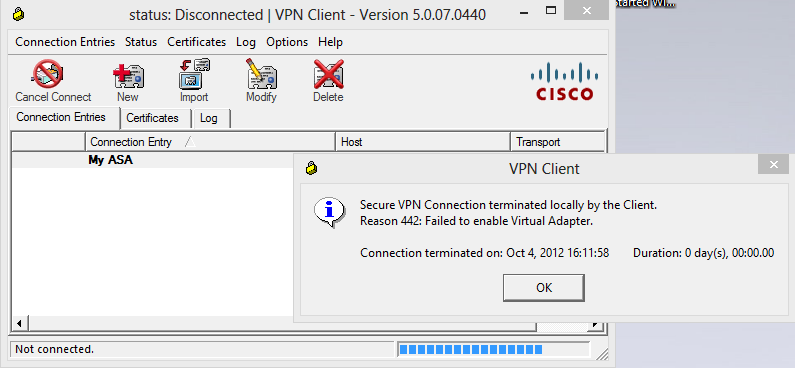This screenshot has width=795, height=368.
Task: Sort by the Connection Entry column header
Action: pyautogui.click(x=210, y=142)
